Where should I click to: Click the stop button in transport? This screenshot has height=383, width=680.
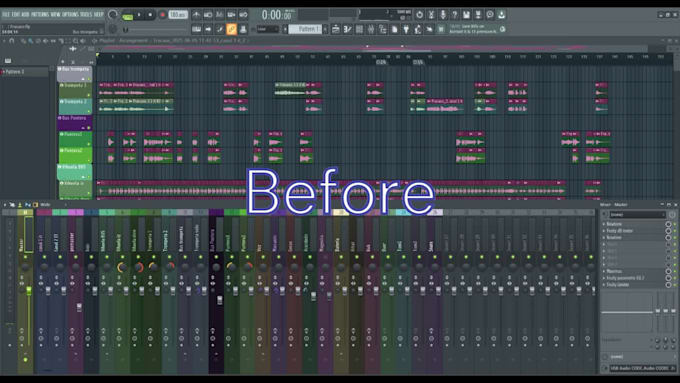tap(150, 15)
